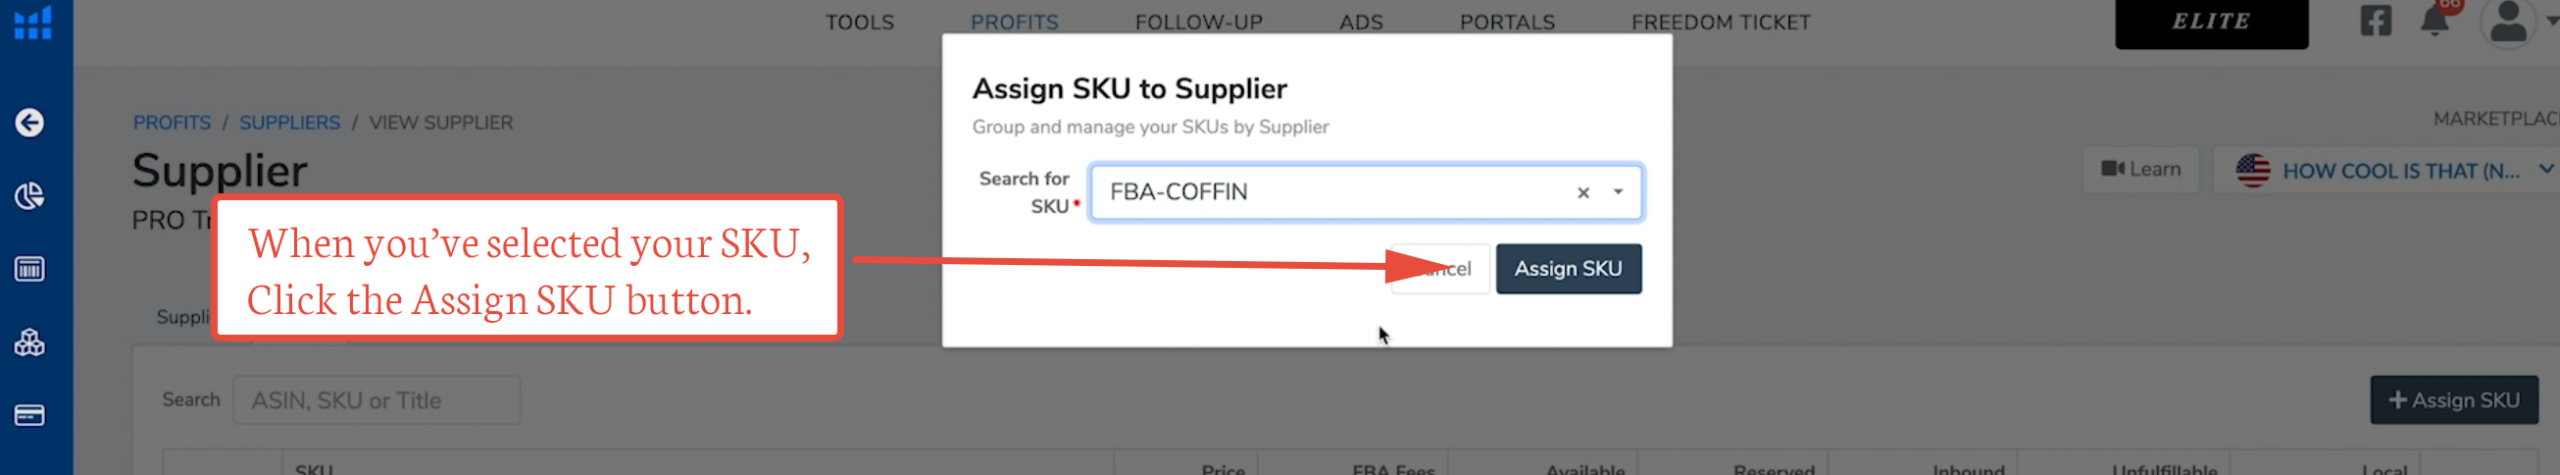
Task: Open the marketplace selector dropdown
Action: coord(2388,171)
